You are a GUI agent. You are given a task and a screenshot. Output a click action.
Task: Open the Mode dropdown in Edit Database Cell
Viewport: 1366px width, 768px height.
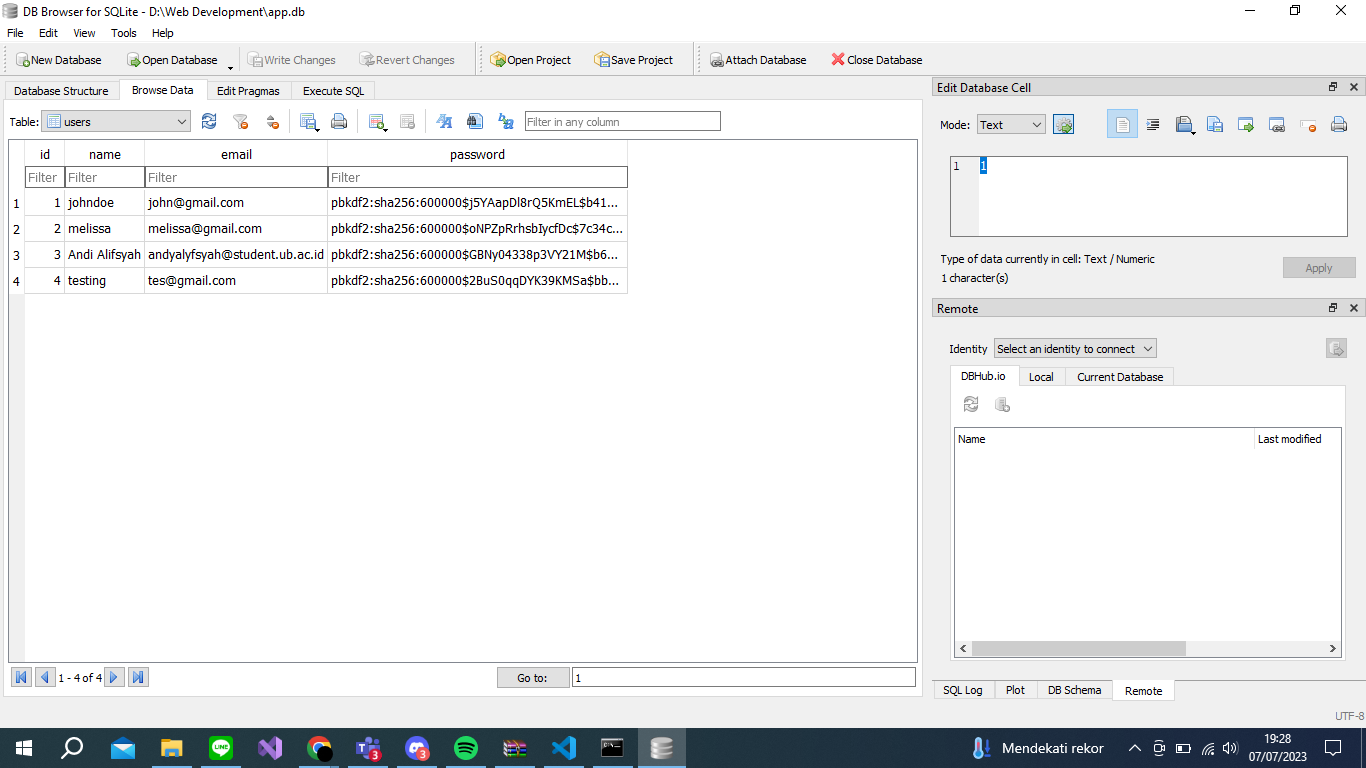(1010, 124)
